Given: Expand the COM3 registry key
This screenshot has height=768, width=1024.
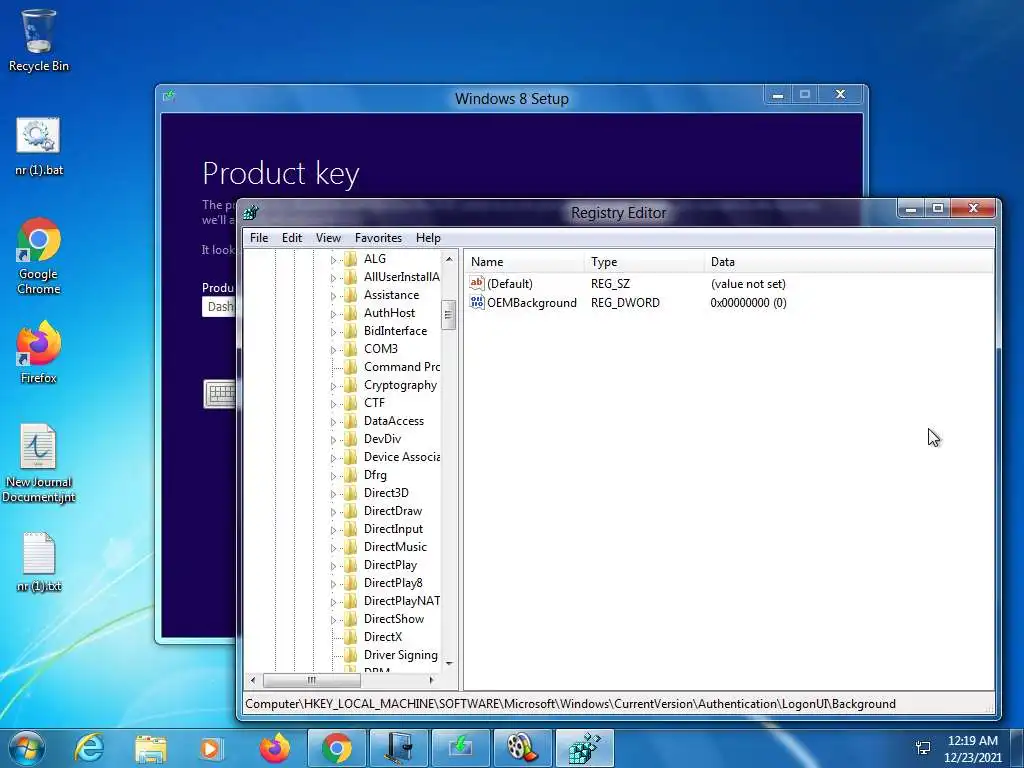Looking at the screenshot, I should (x=333, y=350).
